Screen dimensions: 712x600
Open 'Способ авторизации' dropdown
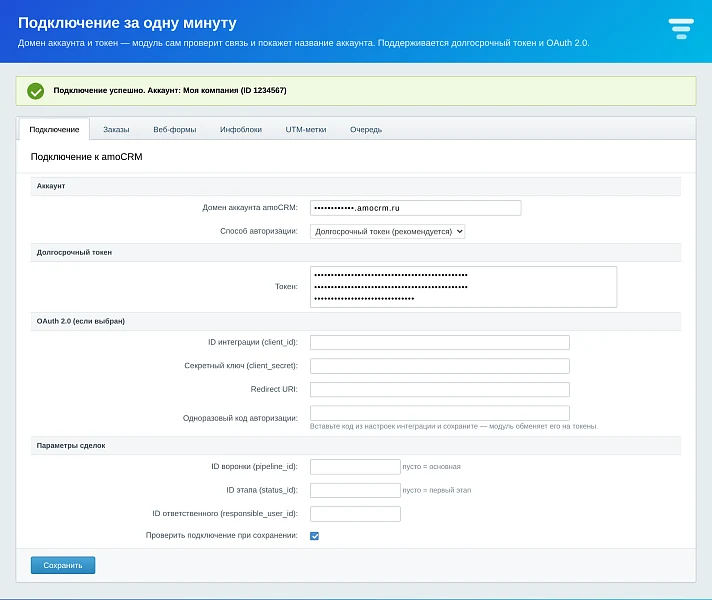tap(387, 232)
